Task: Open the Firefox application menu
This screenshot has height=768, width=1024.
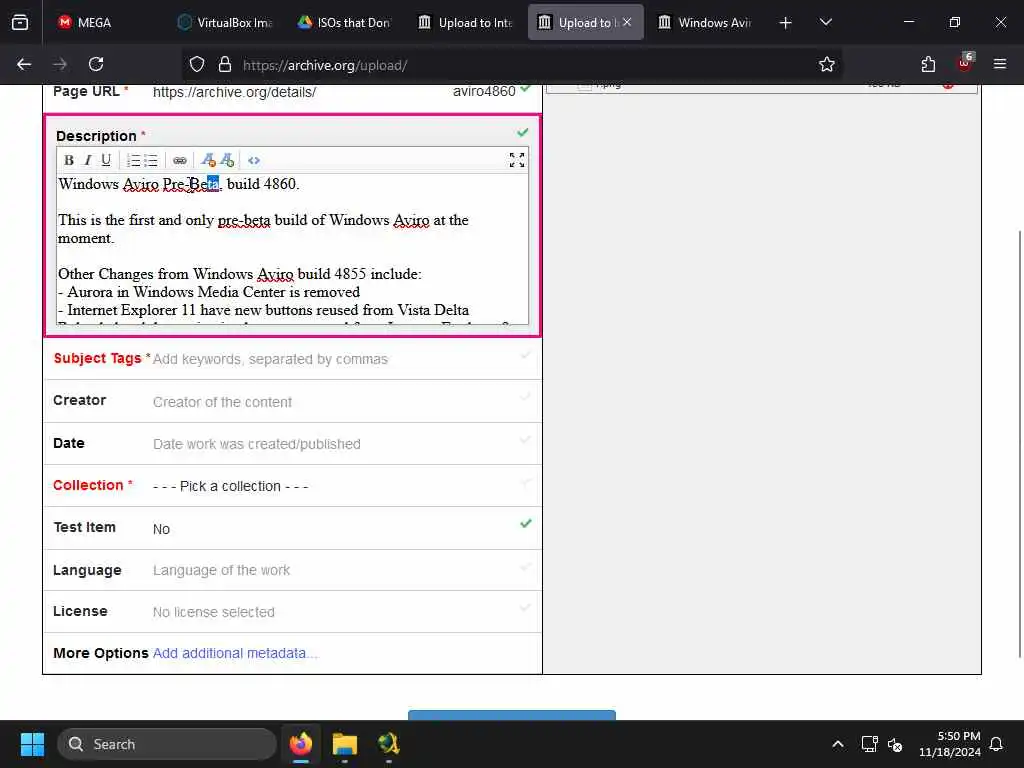Action: [x=1000, y=64]
